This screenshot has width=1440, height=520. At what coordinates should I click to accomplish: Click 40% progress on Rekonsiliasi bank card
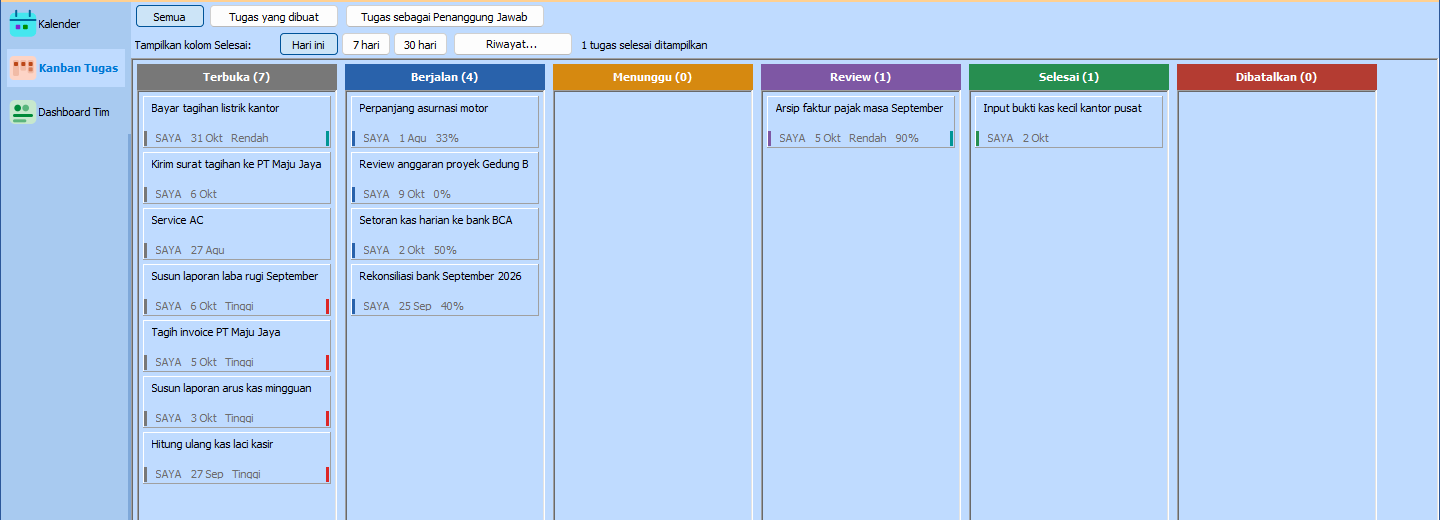coord(452,306)
